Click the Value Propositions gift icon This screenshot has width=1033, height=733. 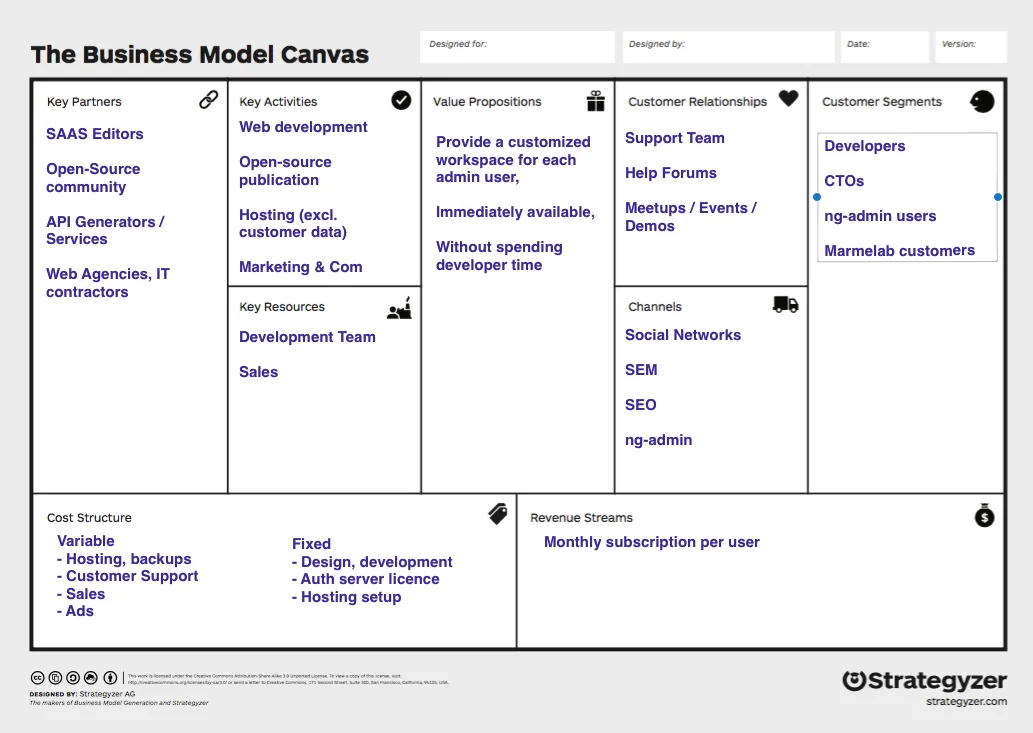(x=596, y=101)
